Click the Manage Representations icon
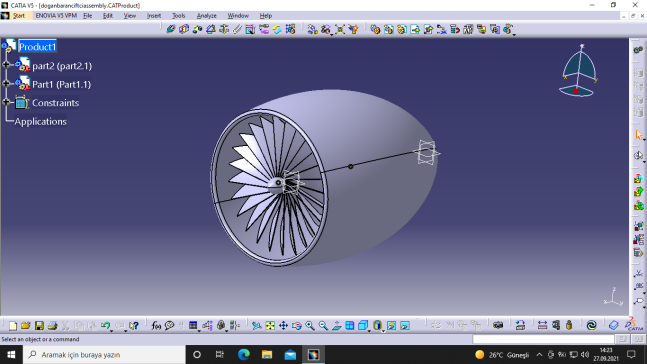The width and height of the screenshot is (647, 364). click(494, 29)
